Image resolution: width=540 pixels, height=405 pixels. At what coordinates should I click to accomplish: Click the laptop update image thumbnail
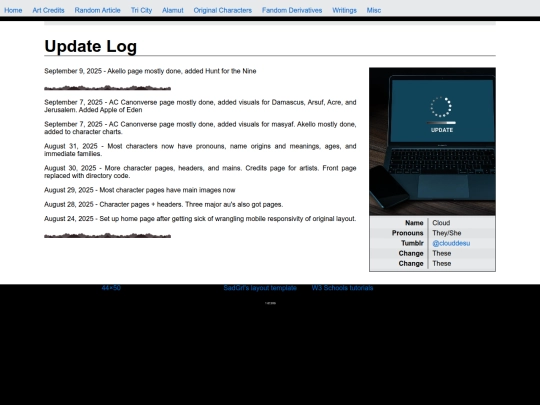click(433, 142)
